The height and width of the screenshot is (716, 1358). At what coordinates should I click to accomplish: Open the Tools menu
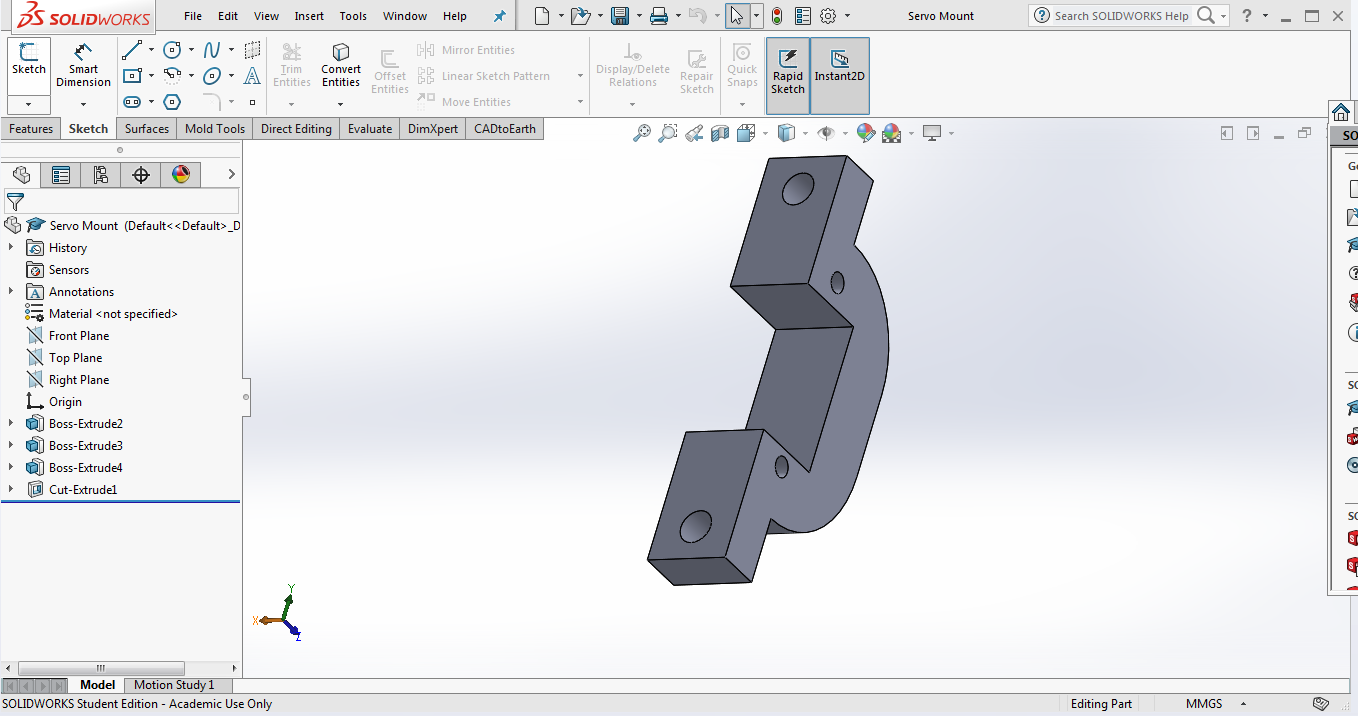[x=353, y=16]
